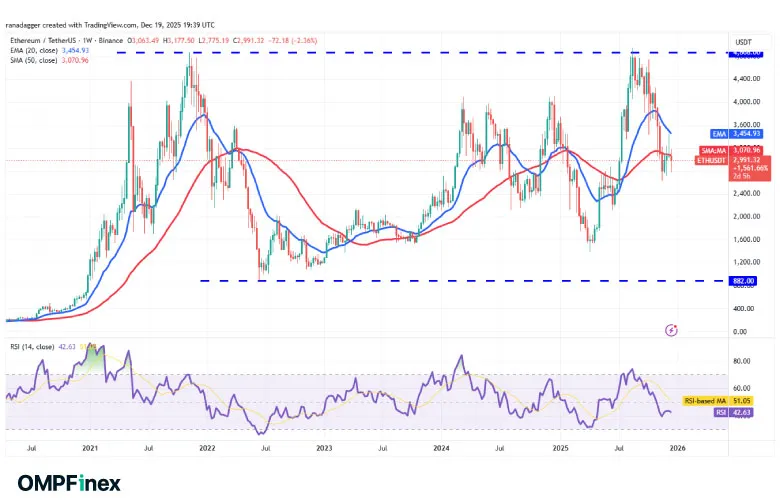Open the USDT currency selector on price axis
Image resolution: width=780 pixels, height=503 pixels.
(743, 42)
